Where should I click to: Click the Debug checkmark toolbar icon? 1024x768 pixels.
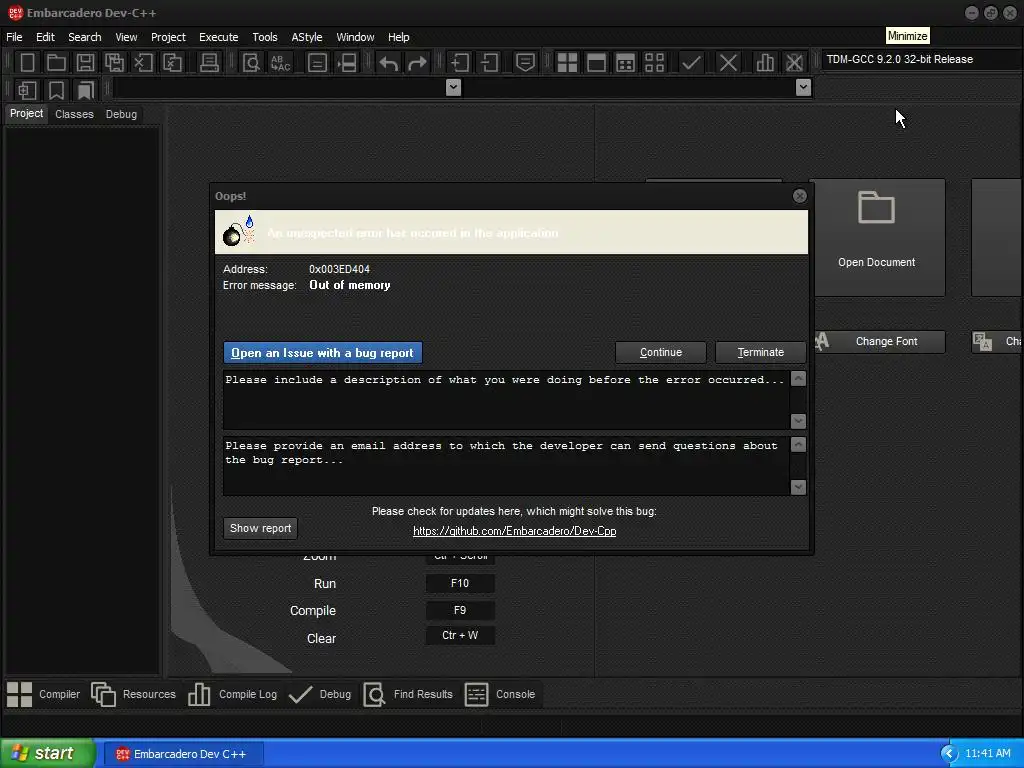pyautogui.click(x=691, y=63)
